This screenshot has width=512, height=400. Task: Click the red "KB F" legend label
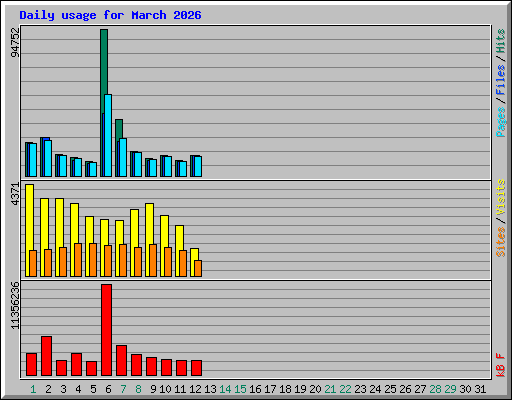[x=501, y=365]
